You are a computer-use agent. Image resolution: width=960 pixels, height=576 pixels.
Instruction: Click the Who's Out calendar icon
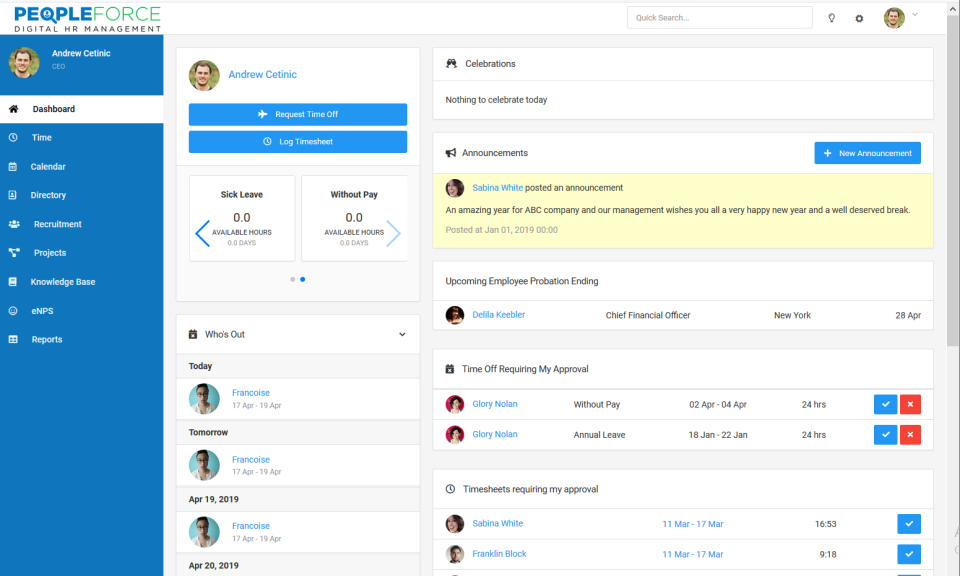[193, 334]
